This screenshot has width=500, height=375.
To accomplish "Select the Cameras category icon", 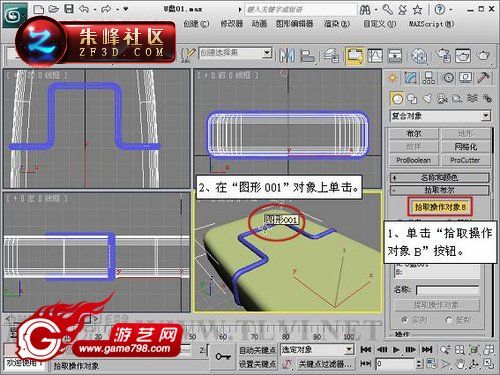I will point(442,98).
